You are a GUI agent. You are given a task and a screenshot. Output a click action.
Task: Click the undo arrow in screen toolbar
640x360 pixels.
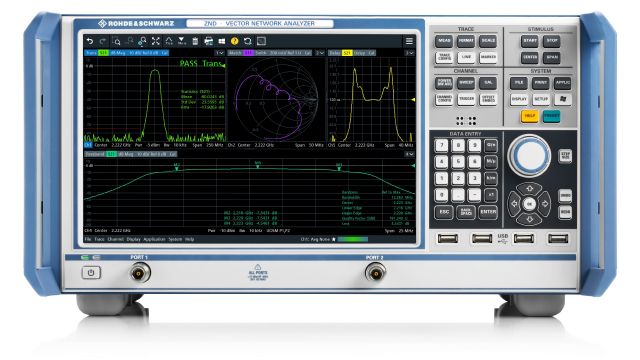click(x=90, y=41)
